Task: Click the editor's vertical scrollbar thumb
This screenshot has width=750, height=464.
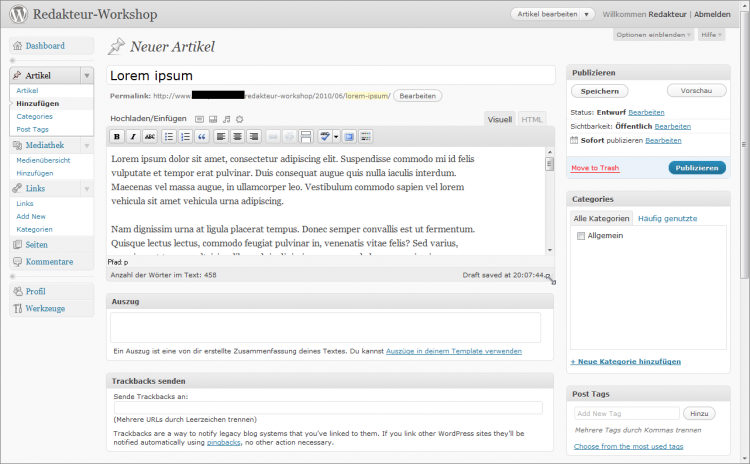Action: pyautogui.click(x=550, y=164)
